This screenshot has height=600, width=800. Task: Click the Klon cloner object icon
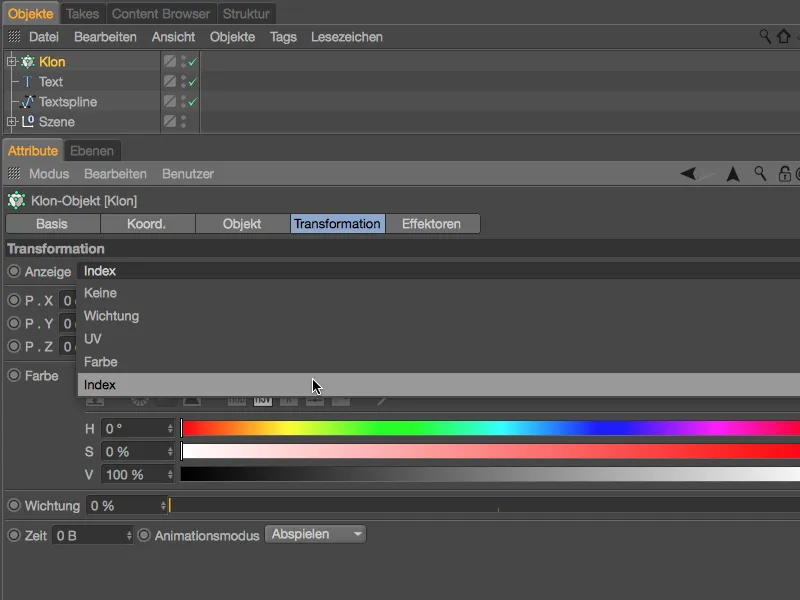(x=26, y=62)
